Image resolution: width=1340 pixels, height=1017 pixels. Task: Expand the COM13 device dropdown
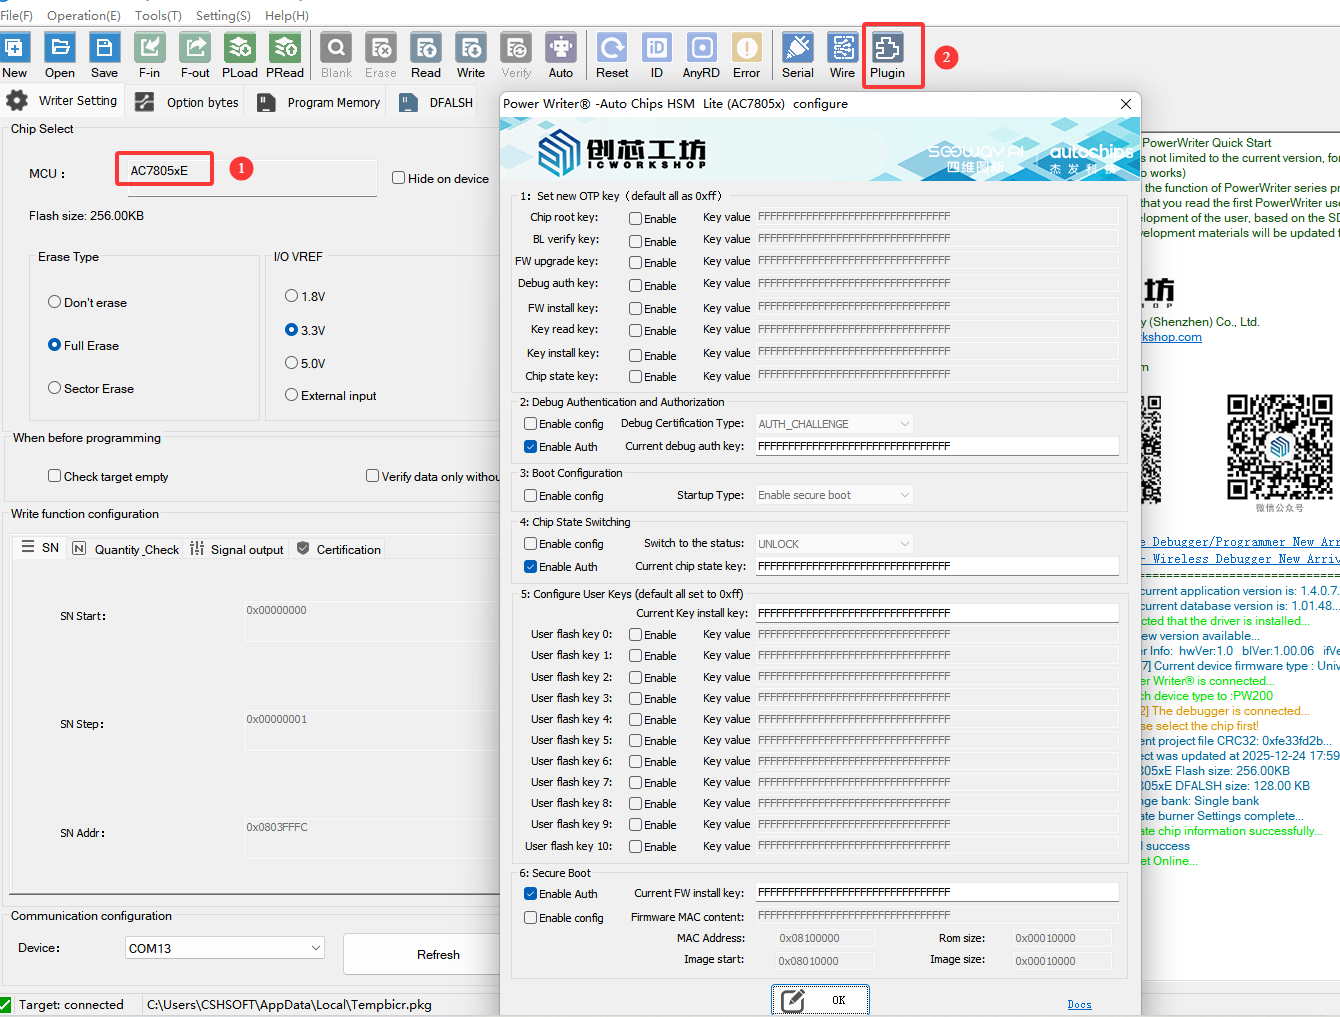(225, 948)
